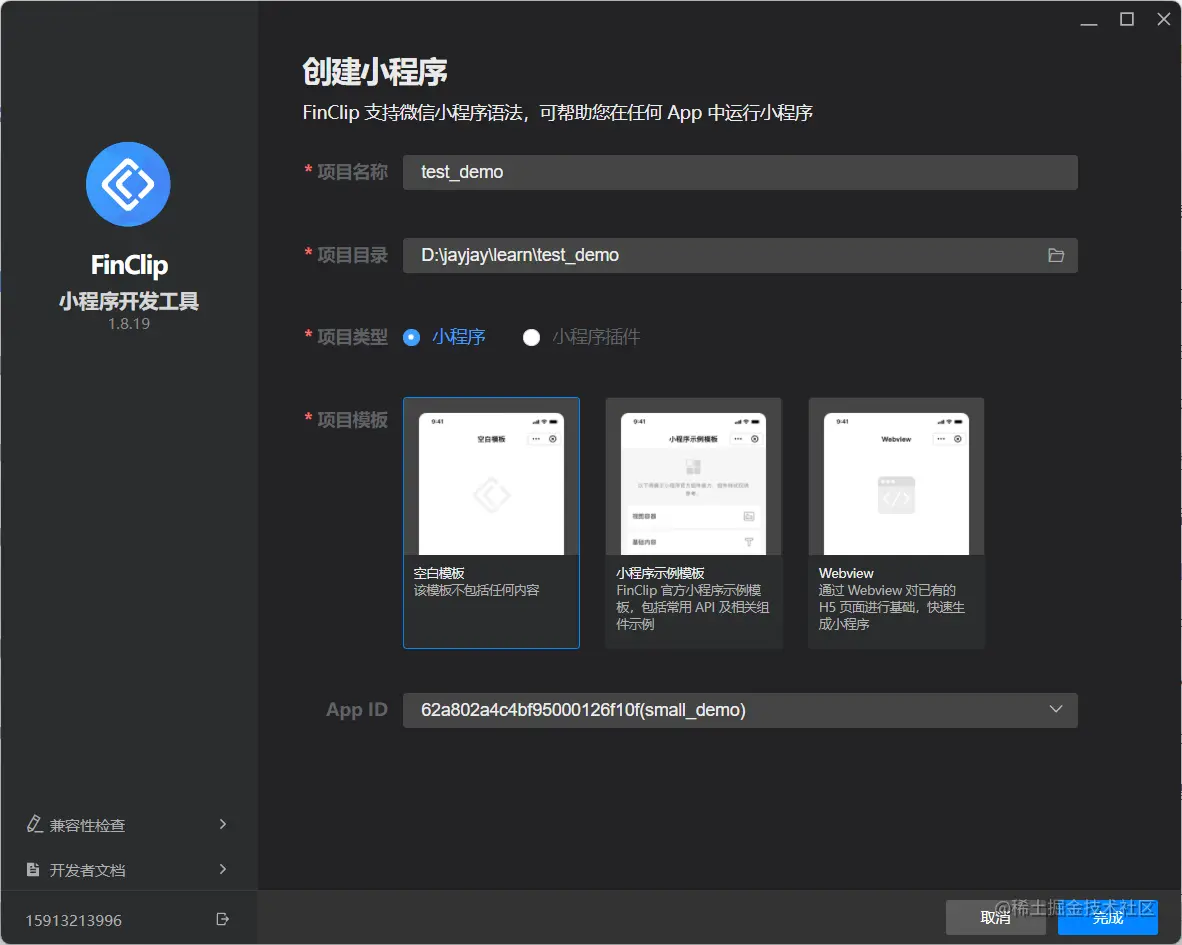Screen dimensions: 1182x945
Task: Expand the 开发者文档 chevron
Action: pyautogui.click(x=222, y=870)
